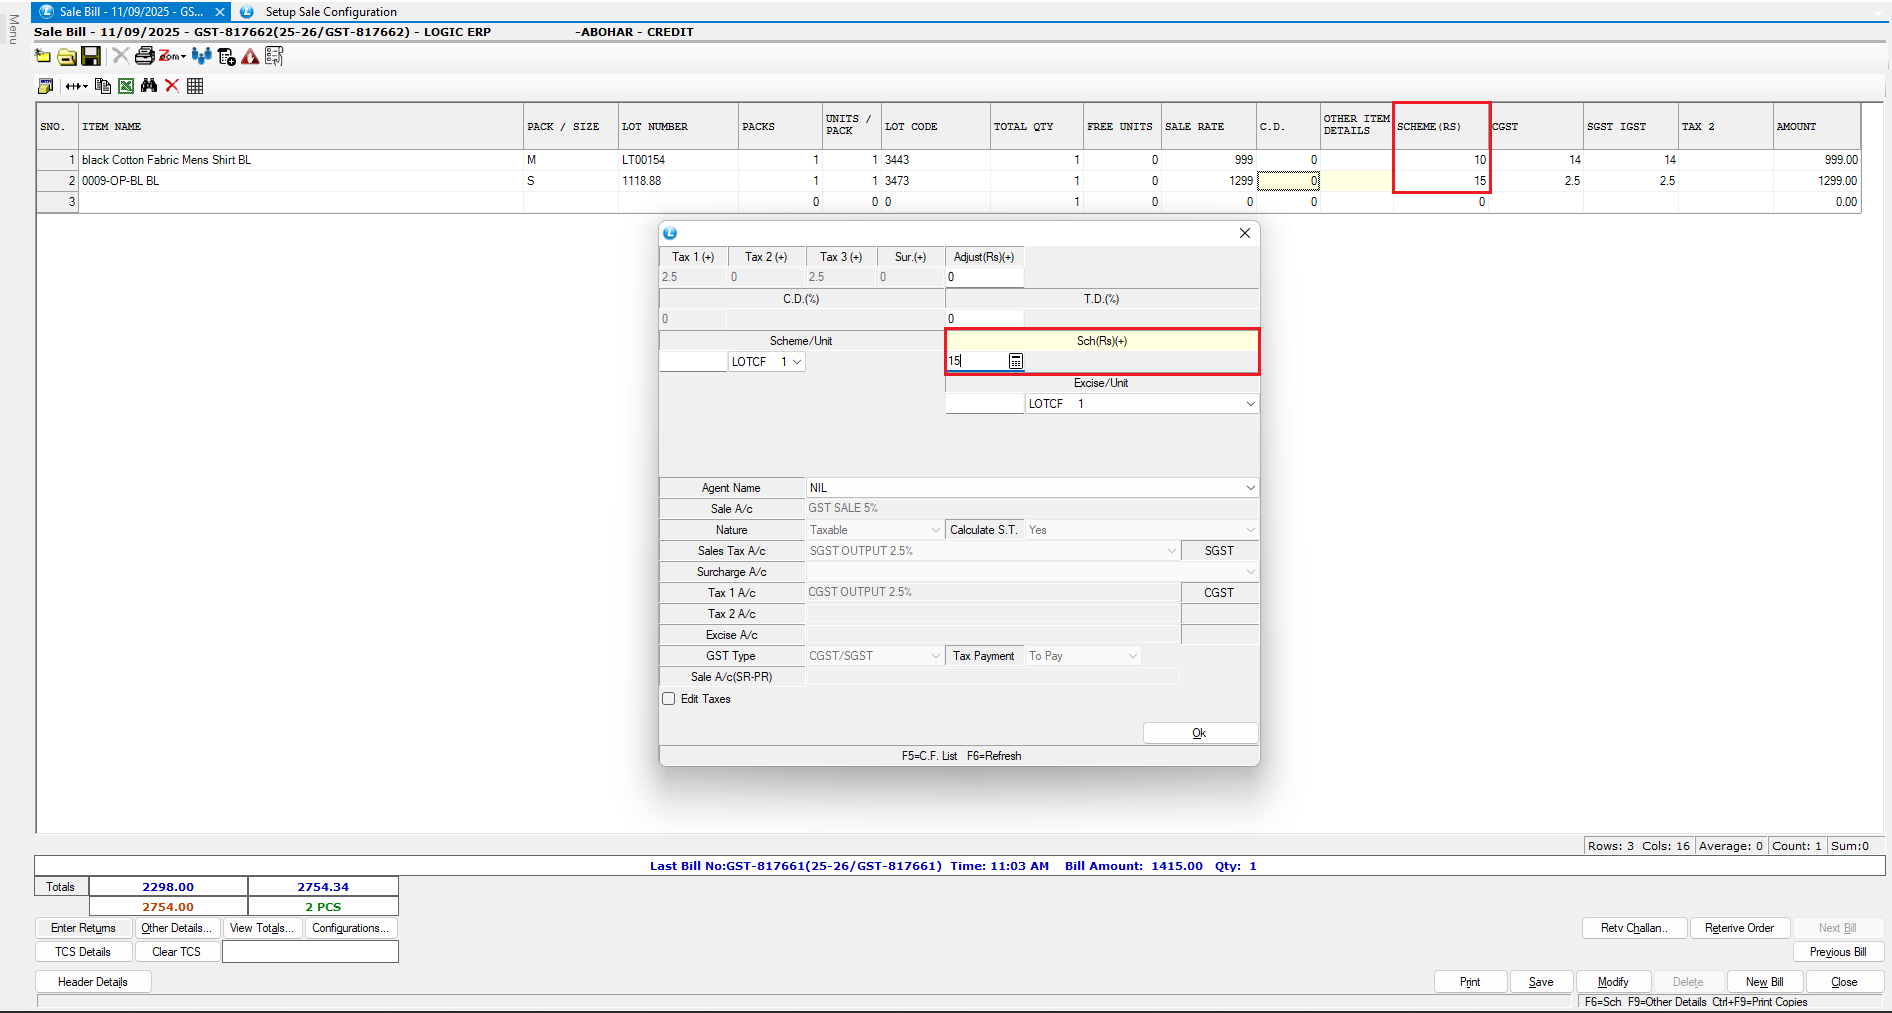This screenshot has height=1013, width=1892.
Task: Click the Header Details button
Action: tap(93, 982)
